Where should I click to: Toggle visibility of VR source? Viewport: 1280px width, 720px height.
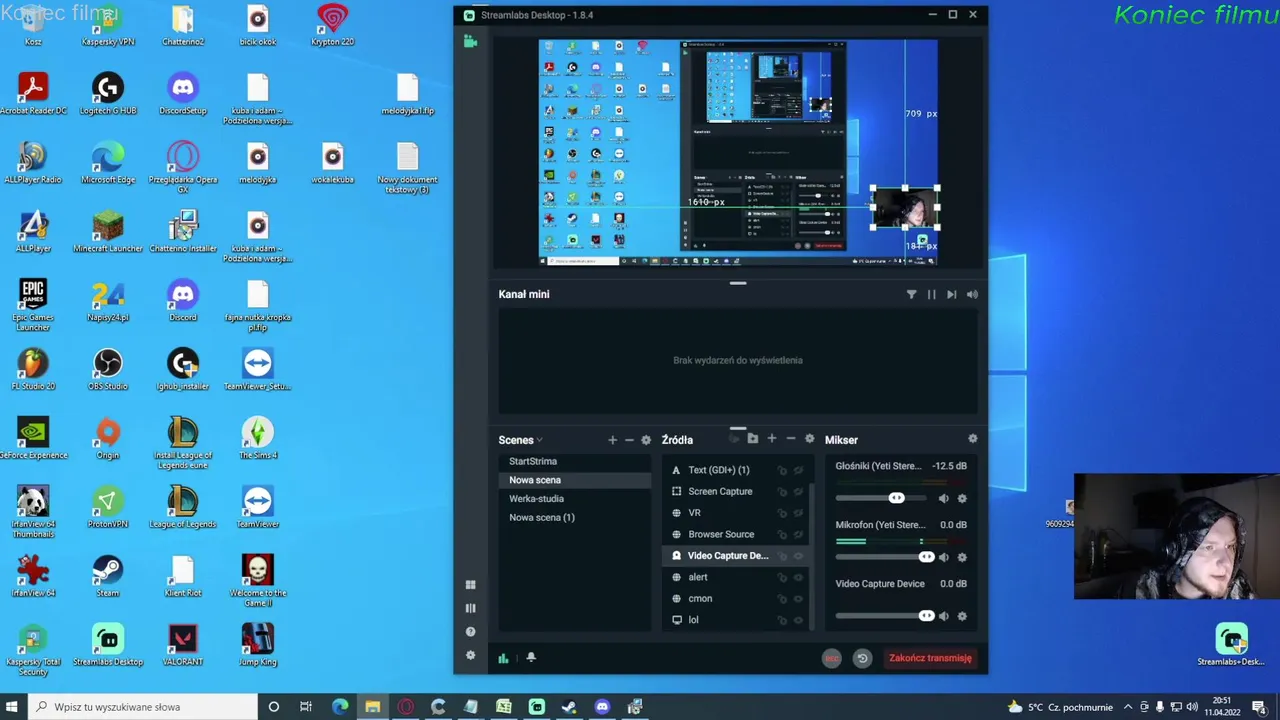tap(798, 513)
